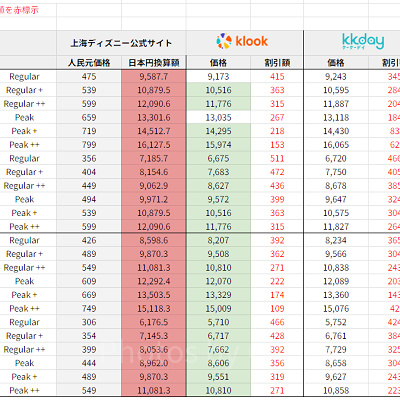Select the yen value 7,145.3
The width and height of the screenshot is (400, 400).
tap(154, 336)
